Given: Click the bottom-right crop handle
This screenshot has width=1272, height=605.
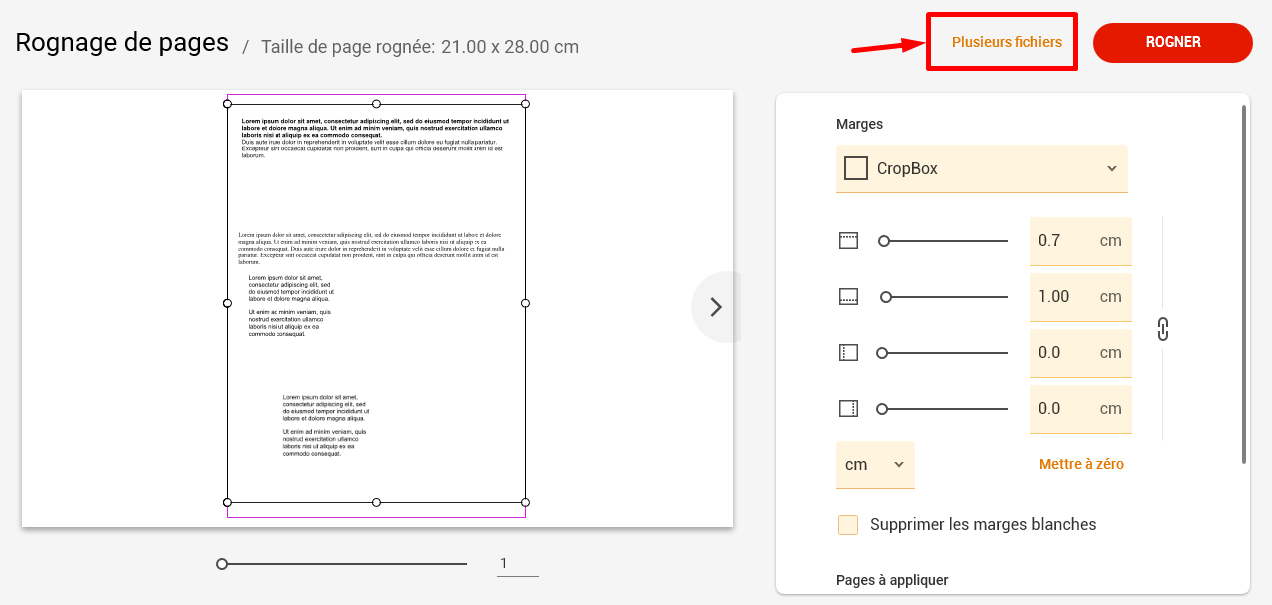Looking at the screenshot, I should click(525, 502).
